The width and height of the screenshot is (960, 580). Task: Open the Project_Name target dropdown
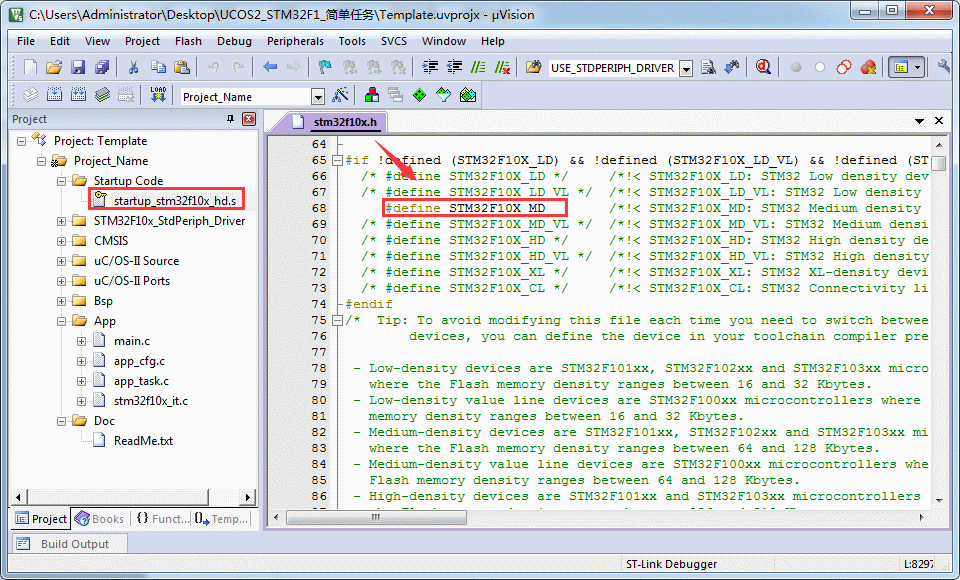click(318, 97)
